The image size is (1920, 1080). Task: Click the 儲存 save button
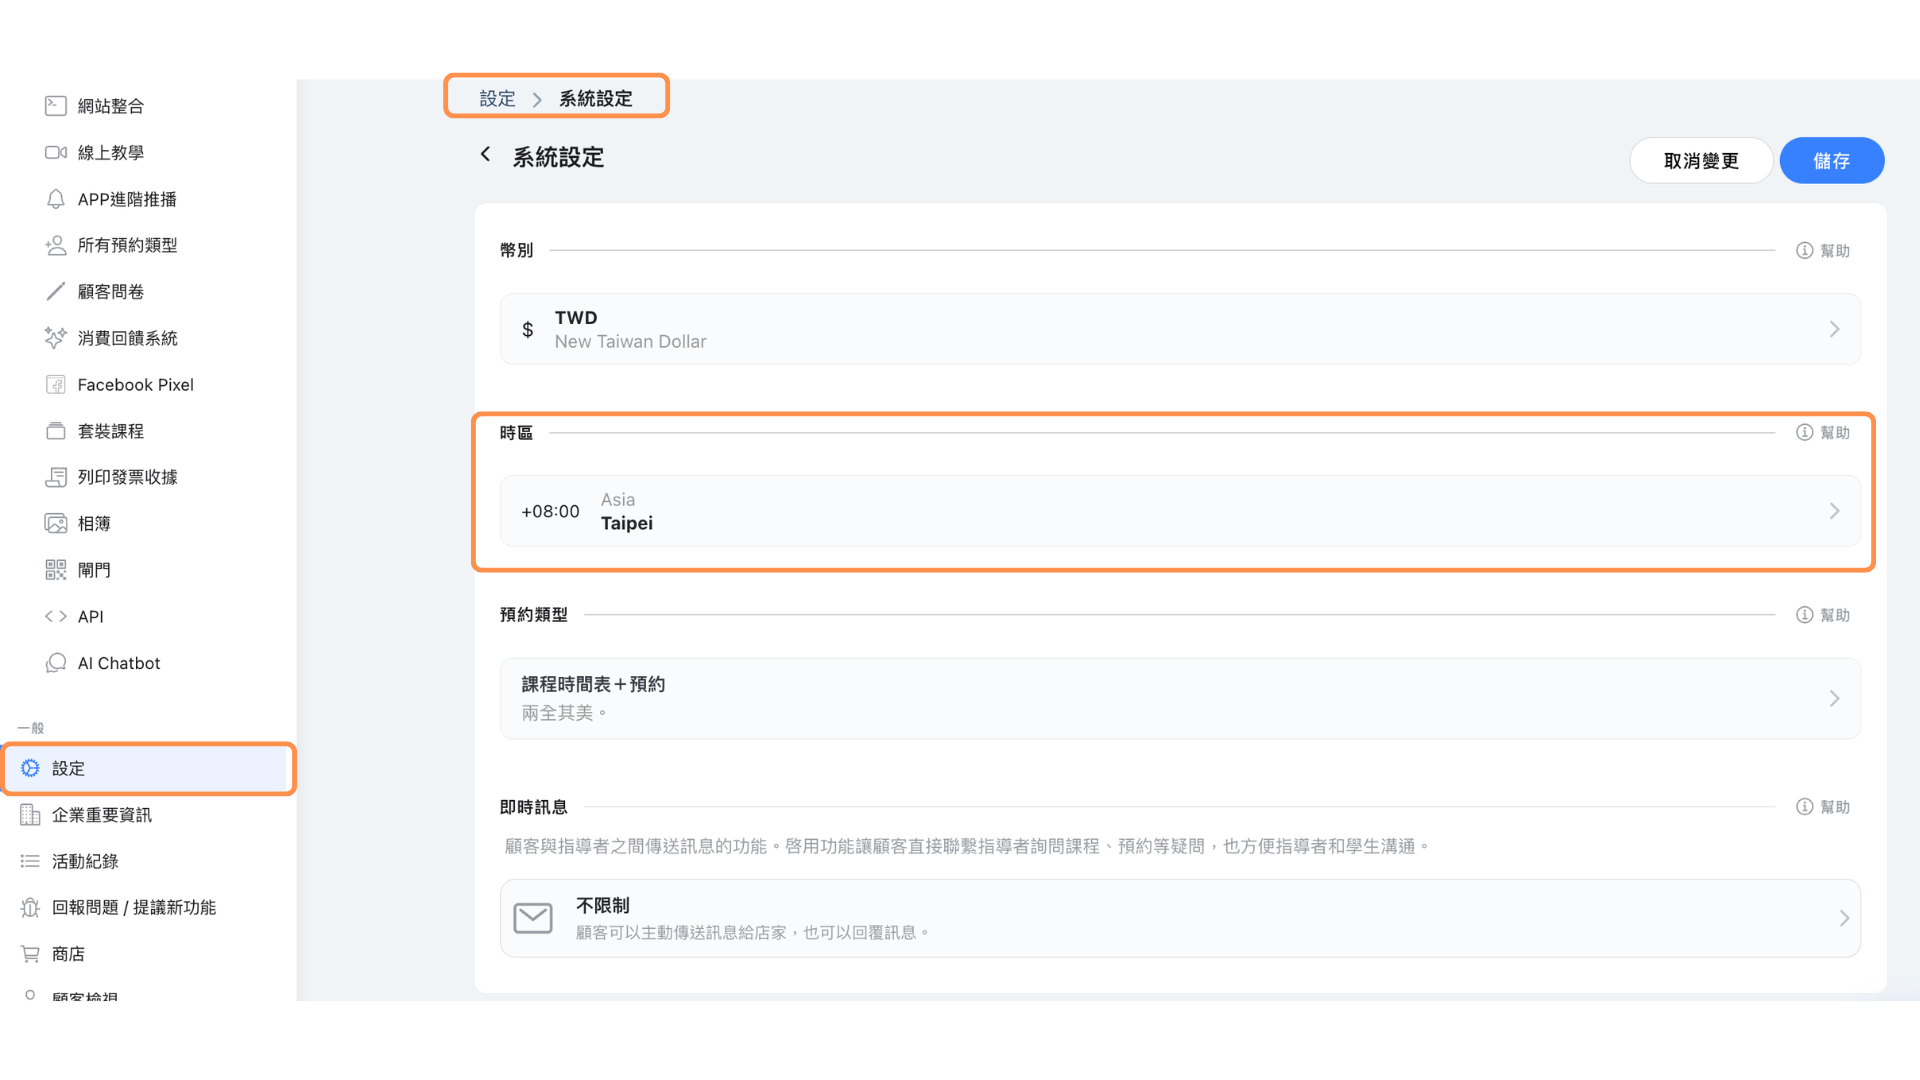1832,160
